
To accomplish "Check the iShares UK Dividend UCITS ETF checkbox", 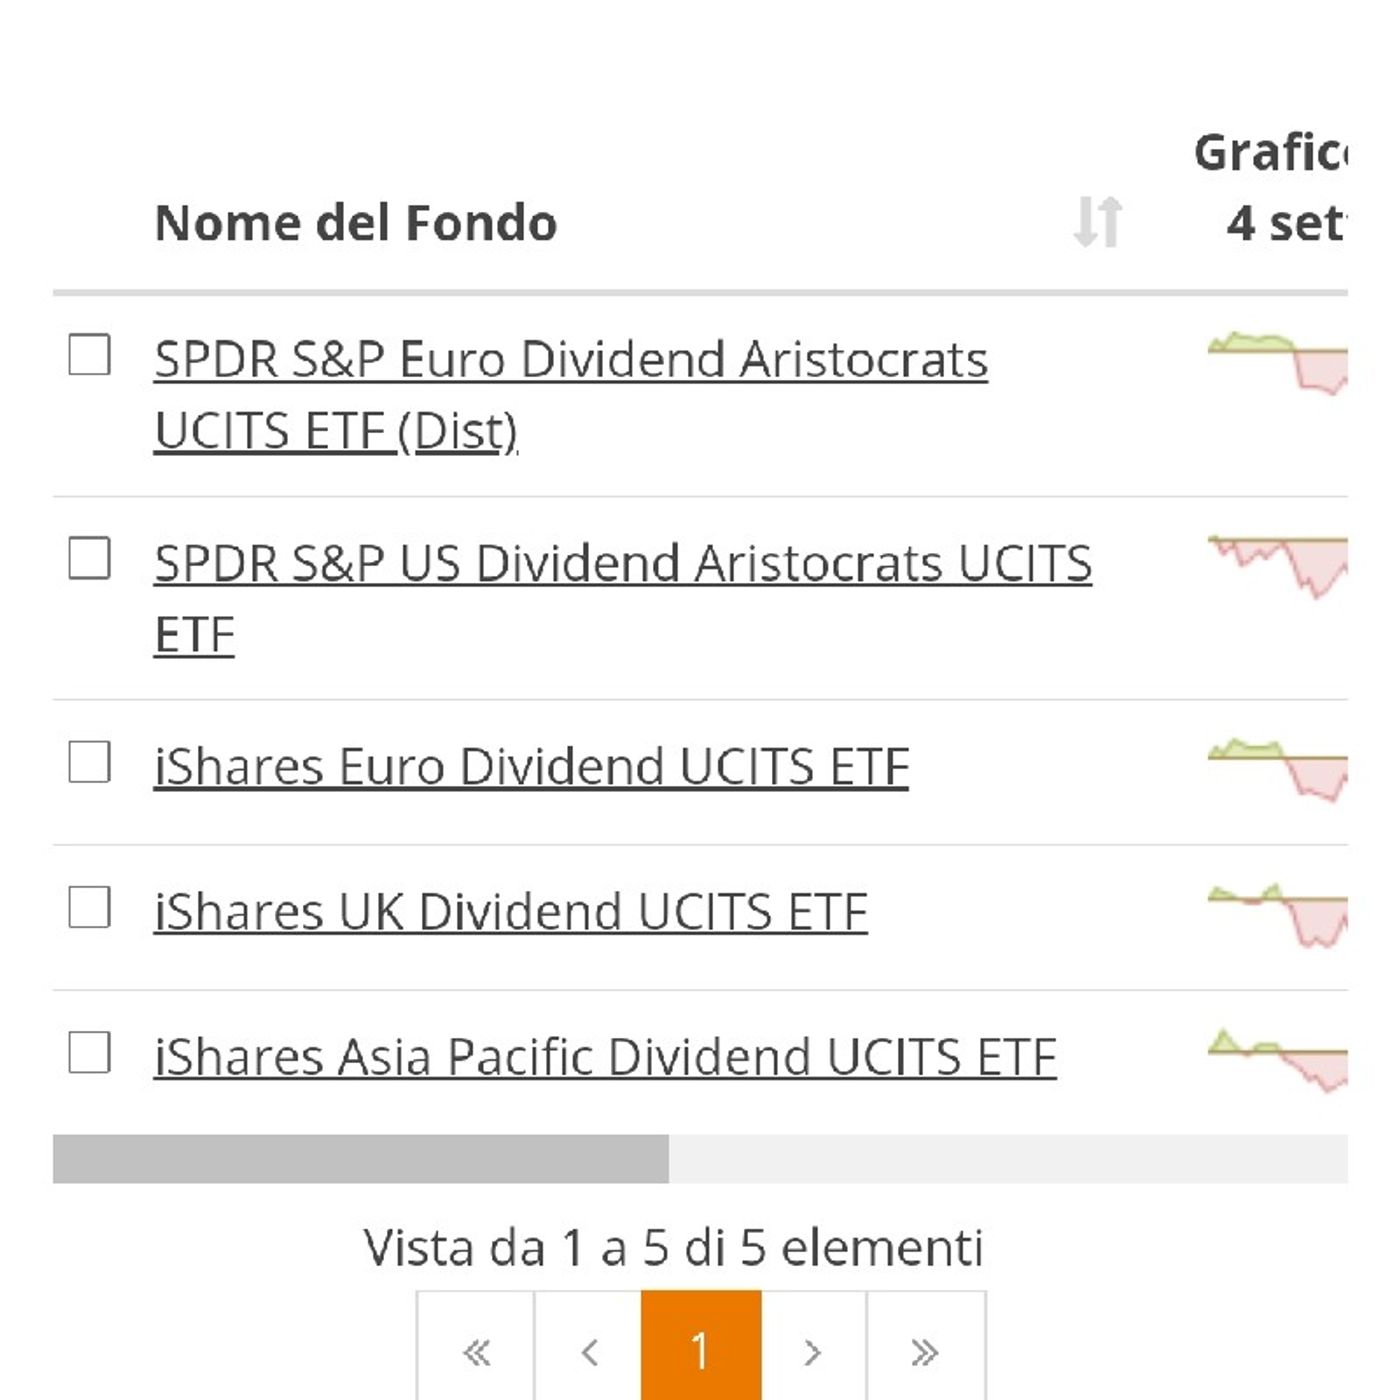I will point(88,908).
